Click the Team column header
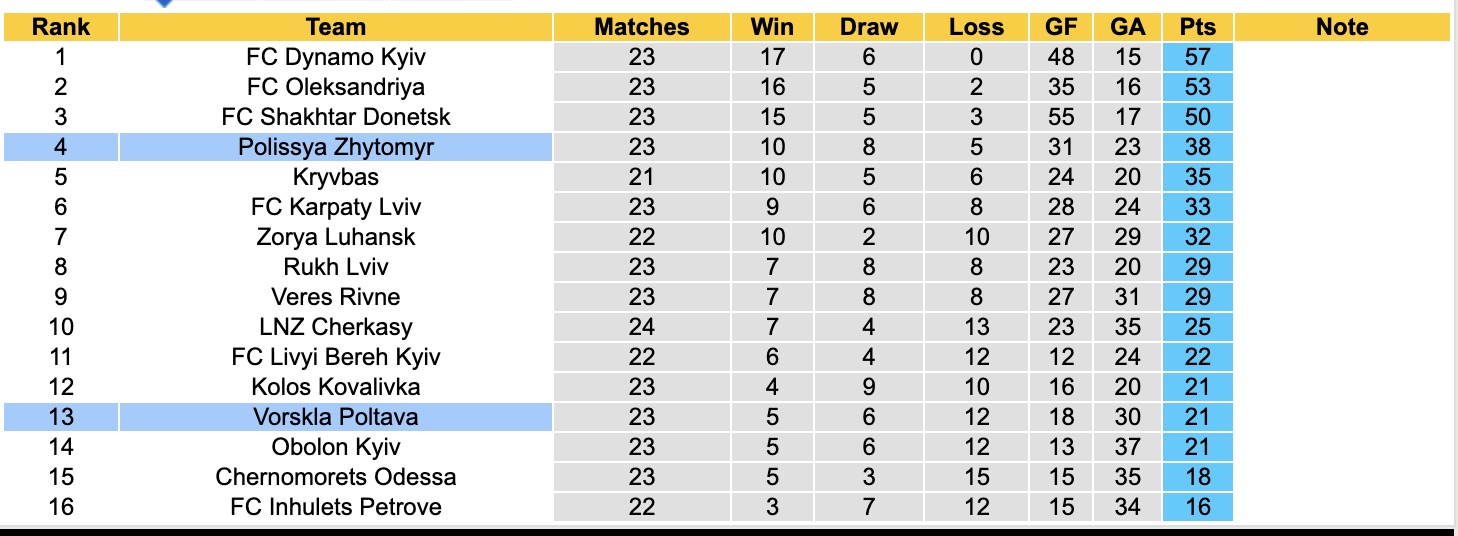This screenshot has width=1458, height=536. 336,27
